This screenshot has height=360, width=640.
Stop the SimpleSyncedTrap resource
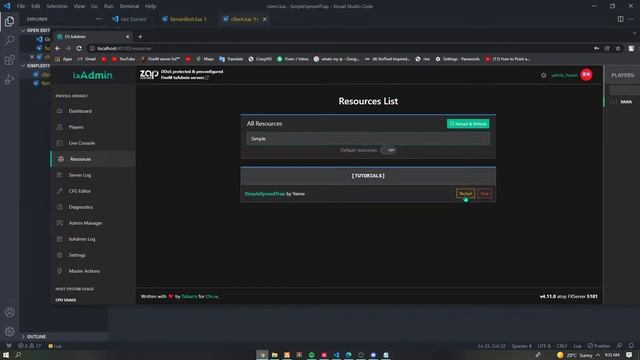pos(484,193)
